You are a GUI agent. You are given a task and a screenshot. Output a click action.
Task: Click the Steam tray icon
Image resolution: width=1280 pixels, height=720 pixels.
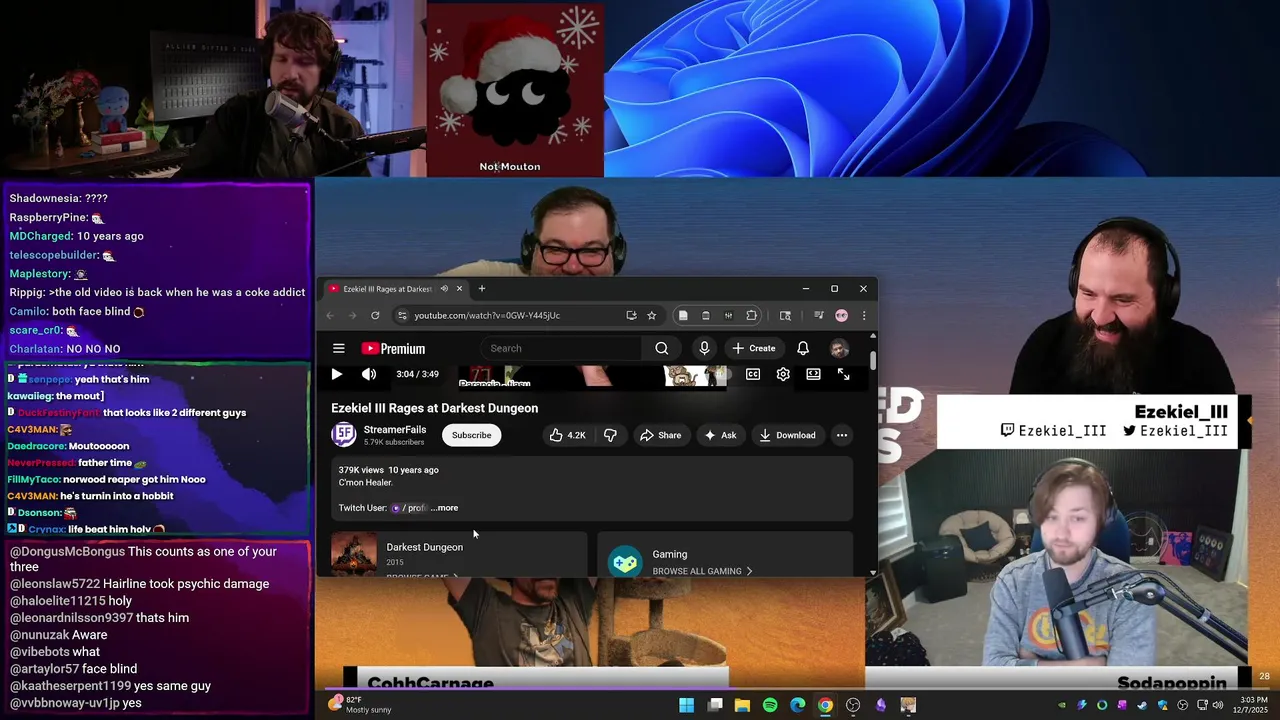coord(1142,705)
